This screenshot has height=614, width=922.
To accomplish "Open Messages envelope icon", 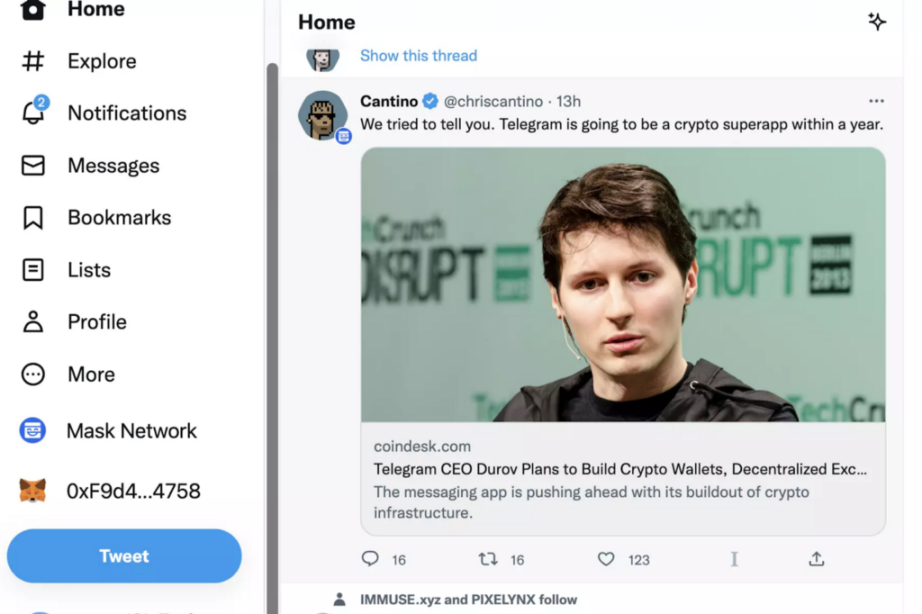I will 33,165.
